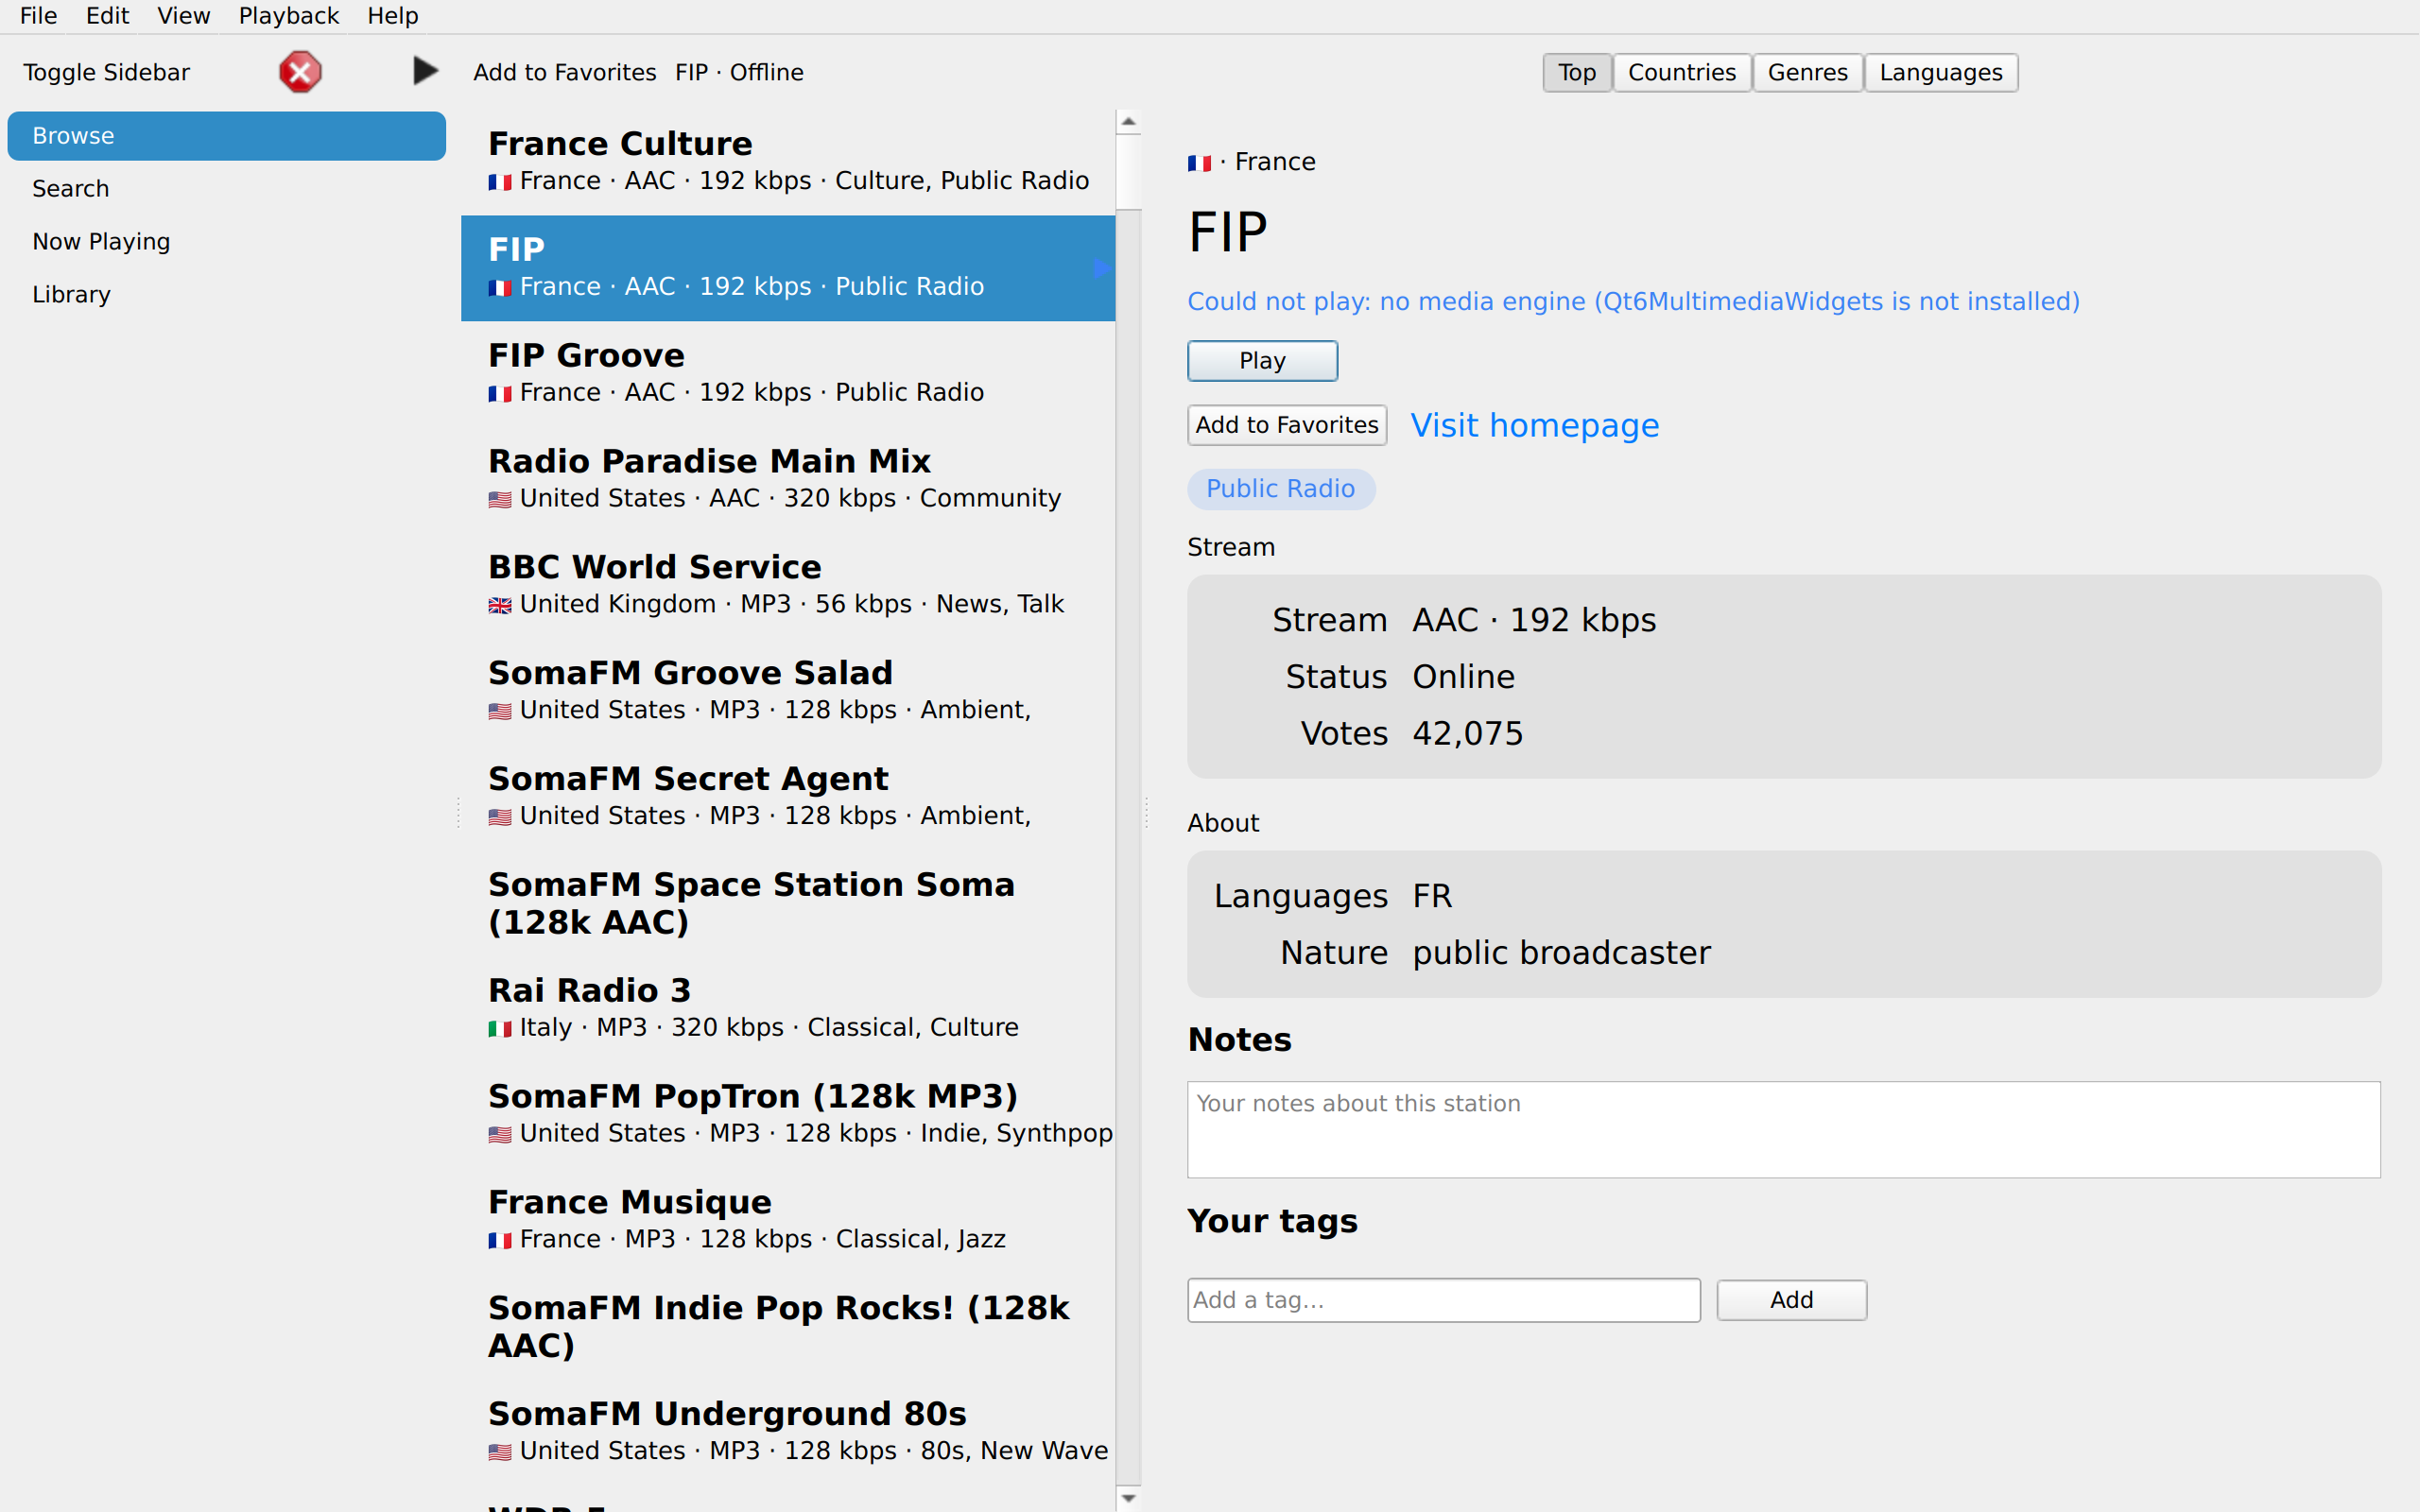Switch to the Languages tab
Image resolution: width=2420 pixels, height=1512 pixels.
[1941, 73]
